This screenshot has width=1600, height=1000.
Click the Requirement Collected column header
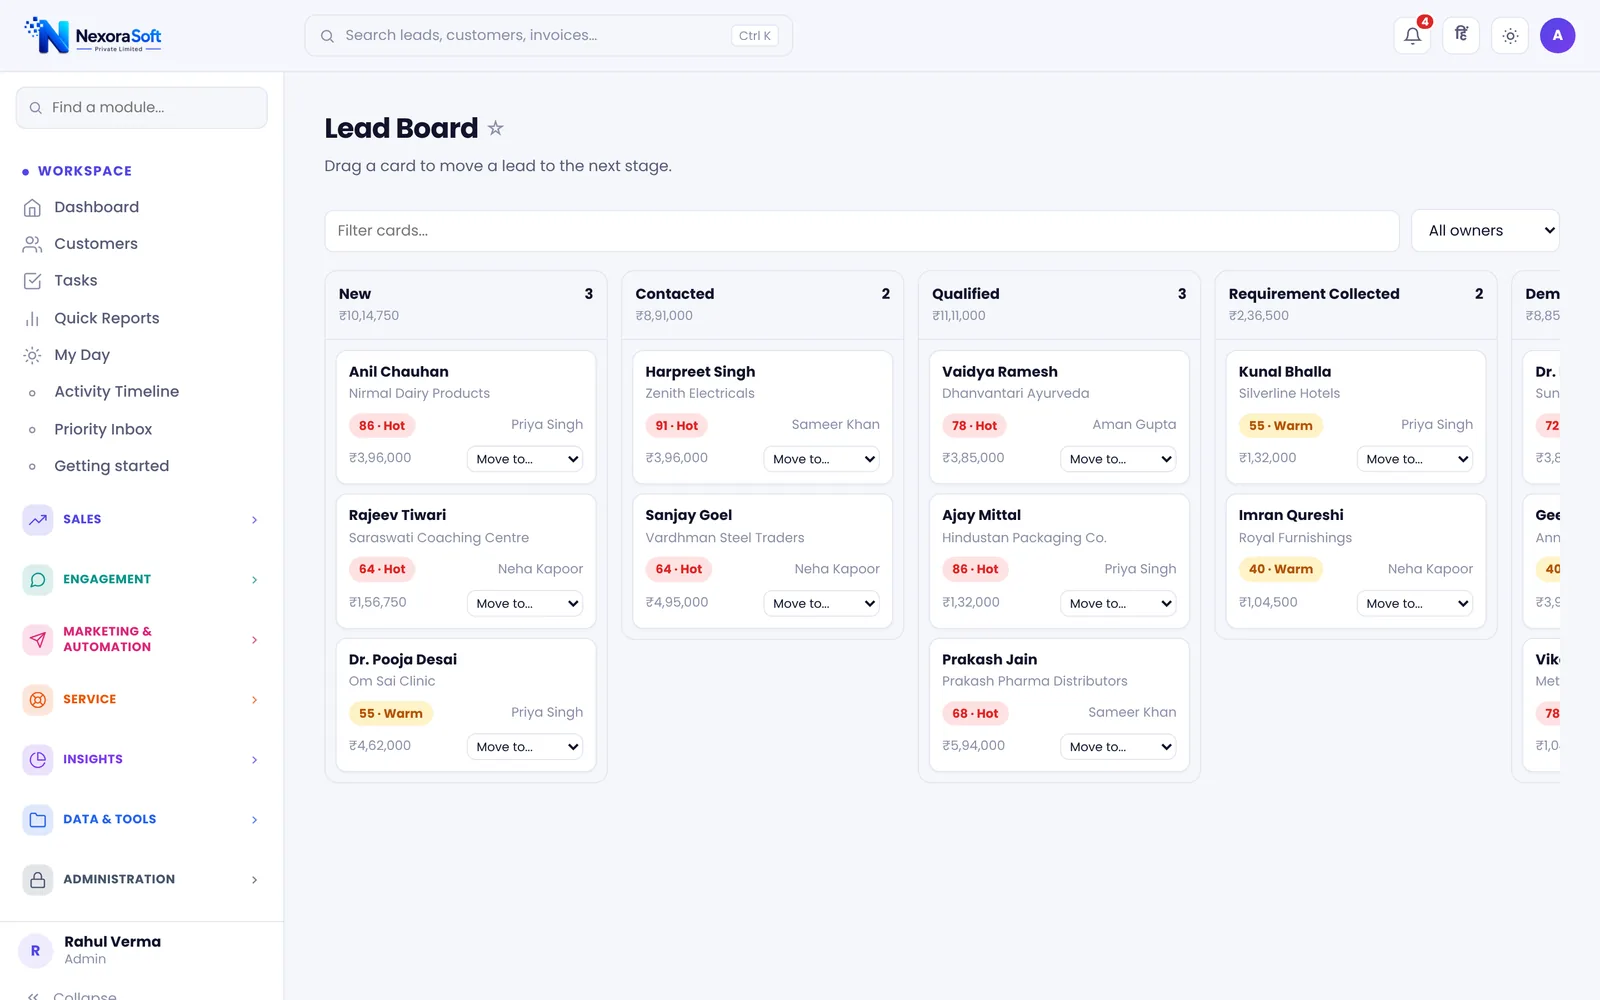1356,304
